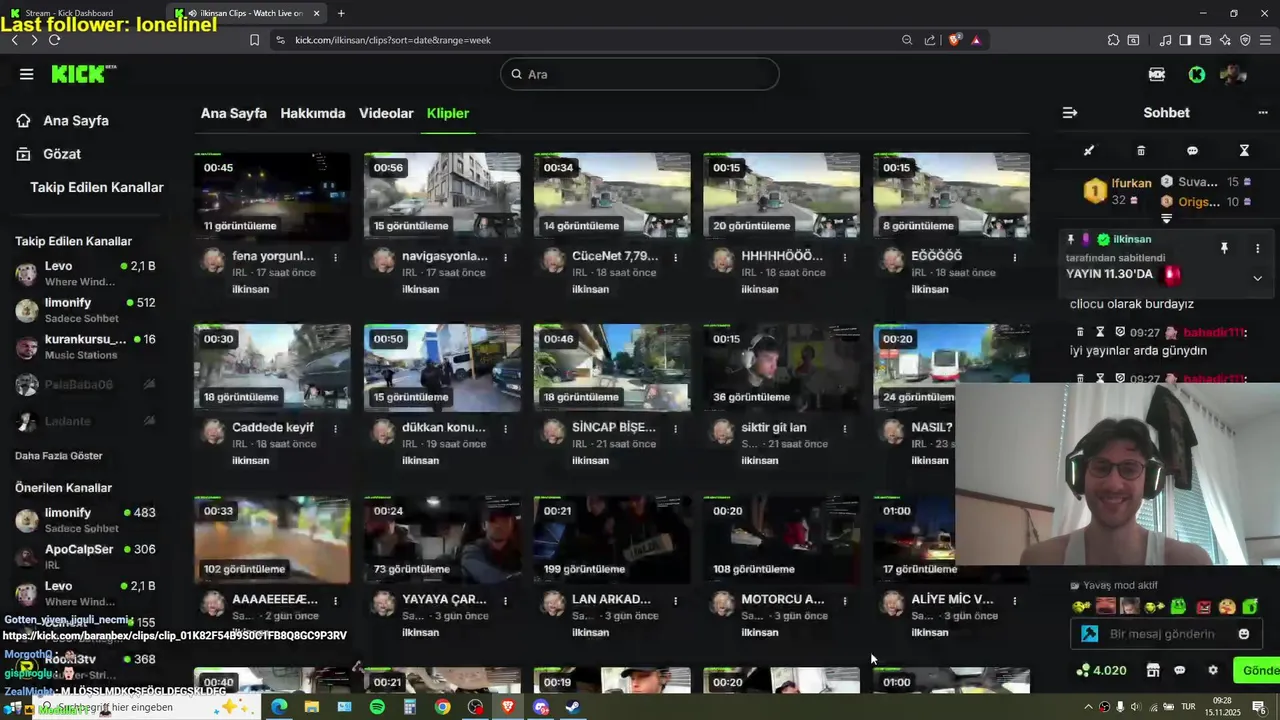This screenshot has width=1280, height=720.
Task: Click the icon left of the green Kick icon
Action: (x=1157, y=74)
